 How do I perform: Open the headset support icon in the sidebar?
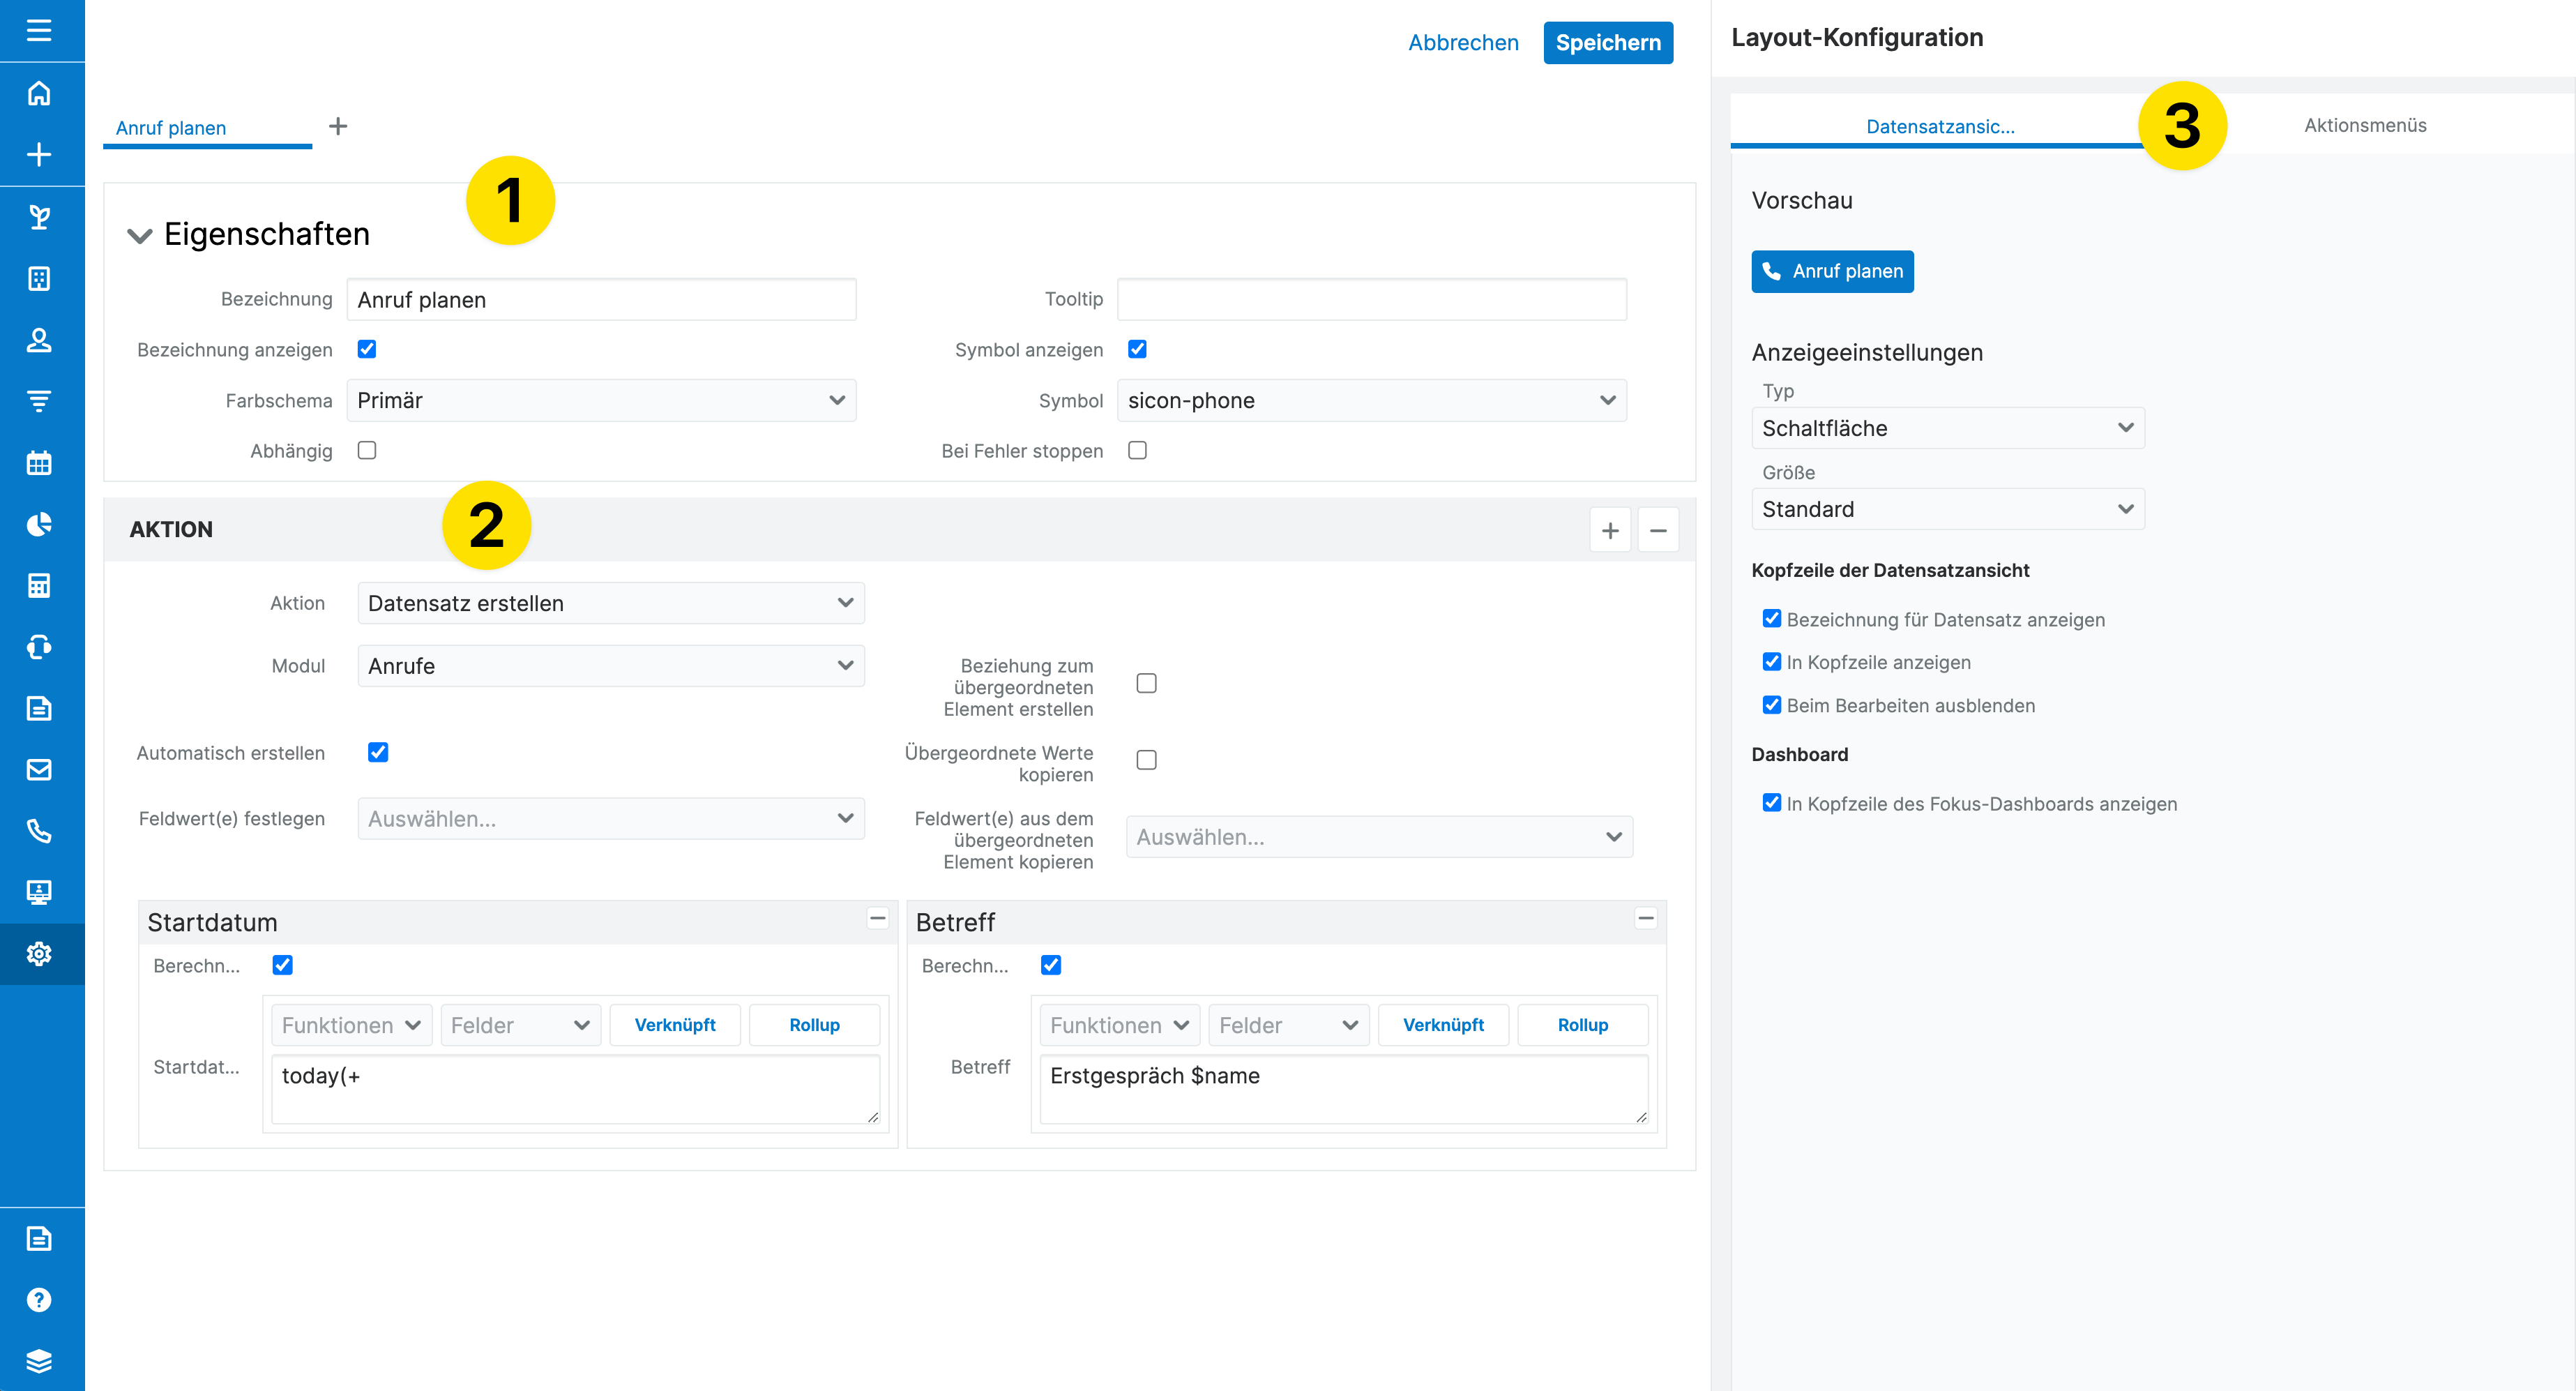(x=39, y=647)
